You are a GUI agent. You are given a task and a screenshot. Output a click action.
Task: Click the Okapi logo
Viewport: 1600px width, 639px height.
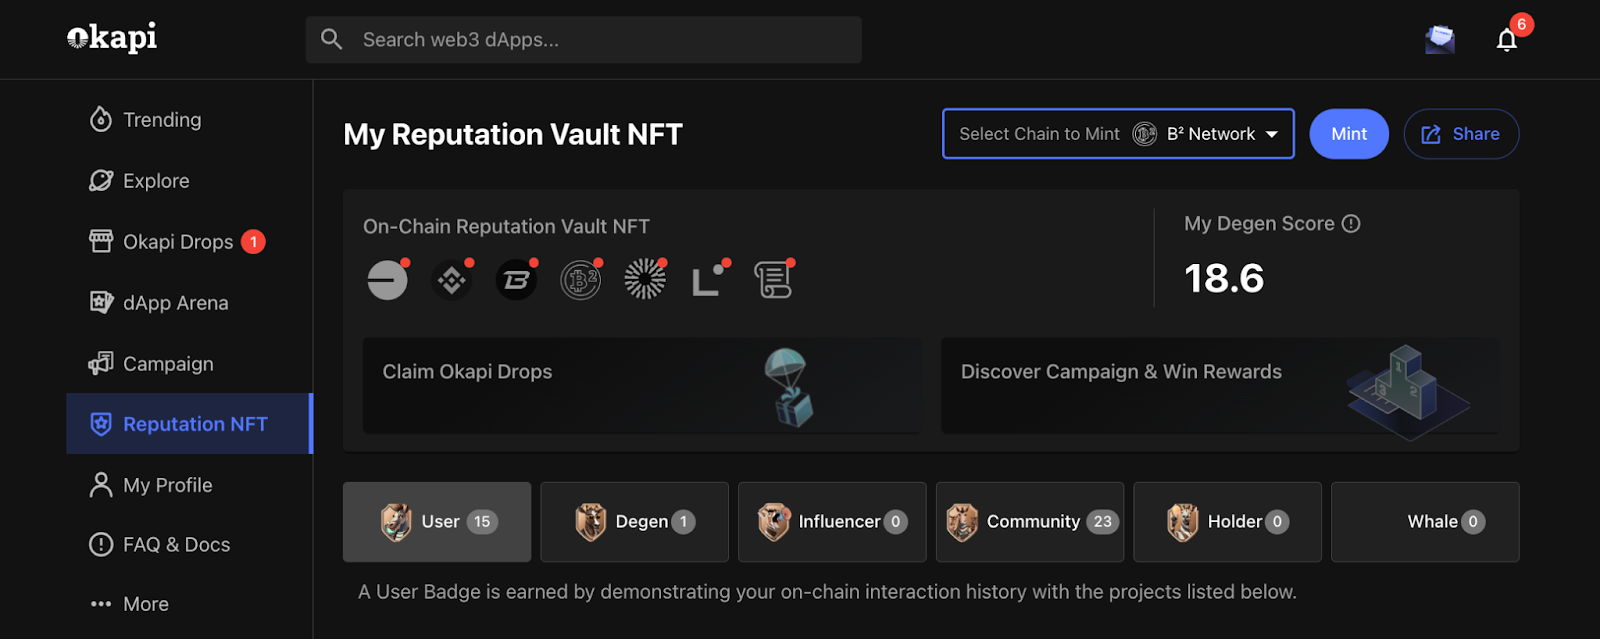coord(112,38)
